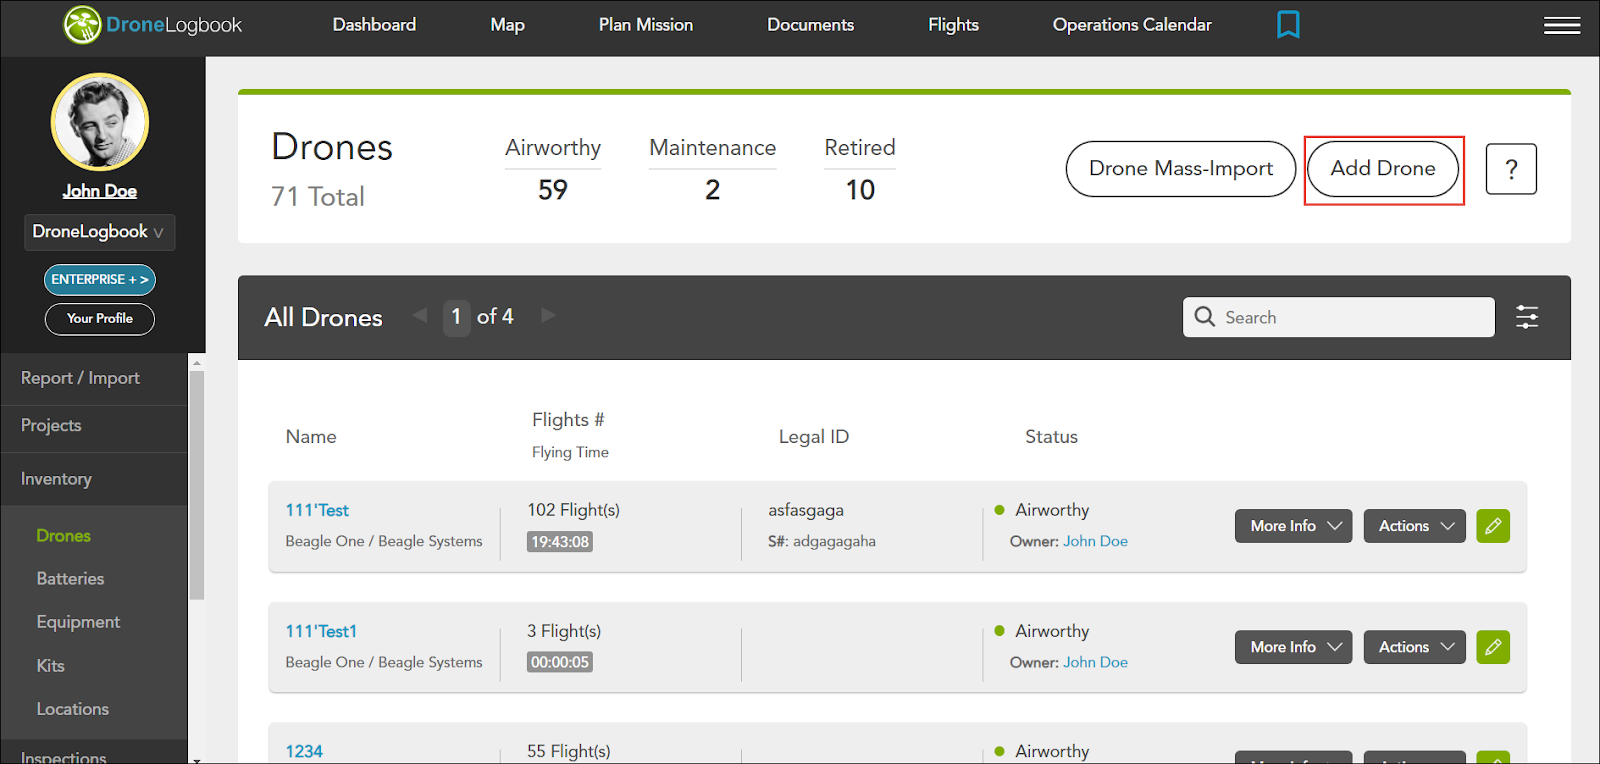Expand More Info for 111'Test
The image size is (1600, 764).
point(1293,526)
